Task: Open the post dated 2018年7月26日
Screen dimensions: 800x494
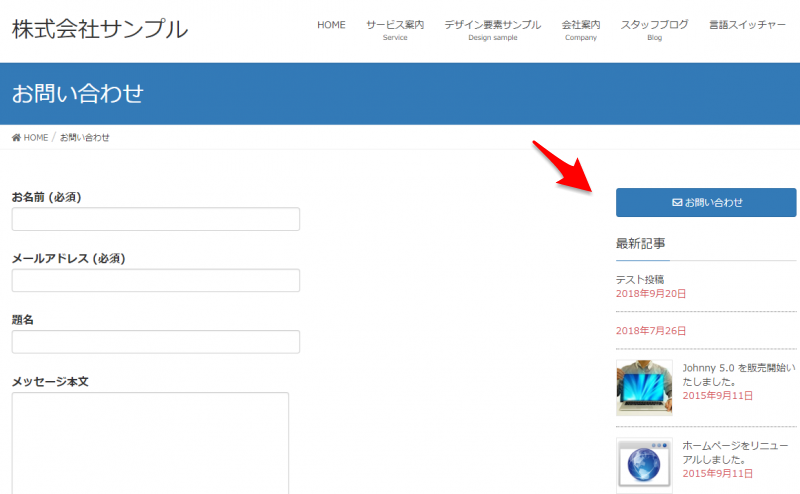Action: click(651, 331)
